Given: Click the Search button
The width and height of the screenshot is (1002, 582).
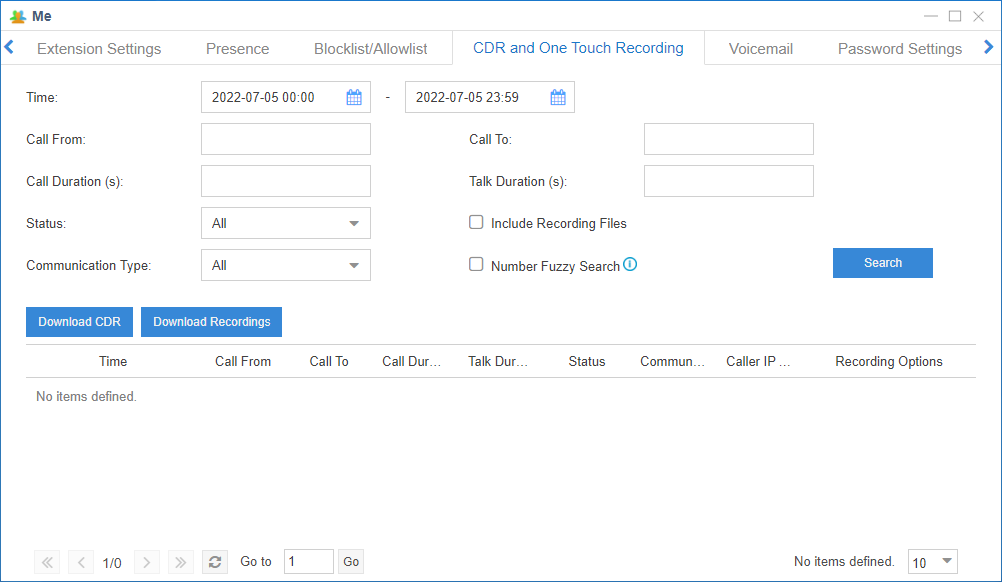Looking at the screenshot, I should [x=882, y=263].
